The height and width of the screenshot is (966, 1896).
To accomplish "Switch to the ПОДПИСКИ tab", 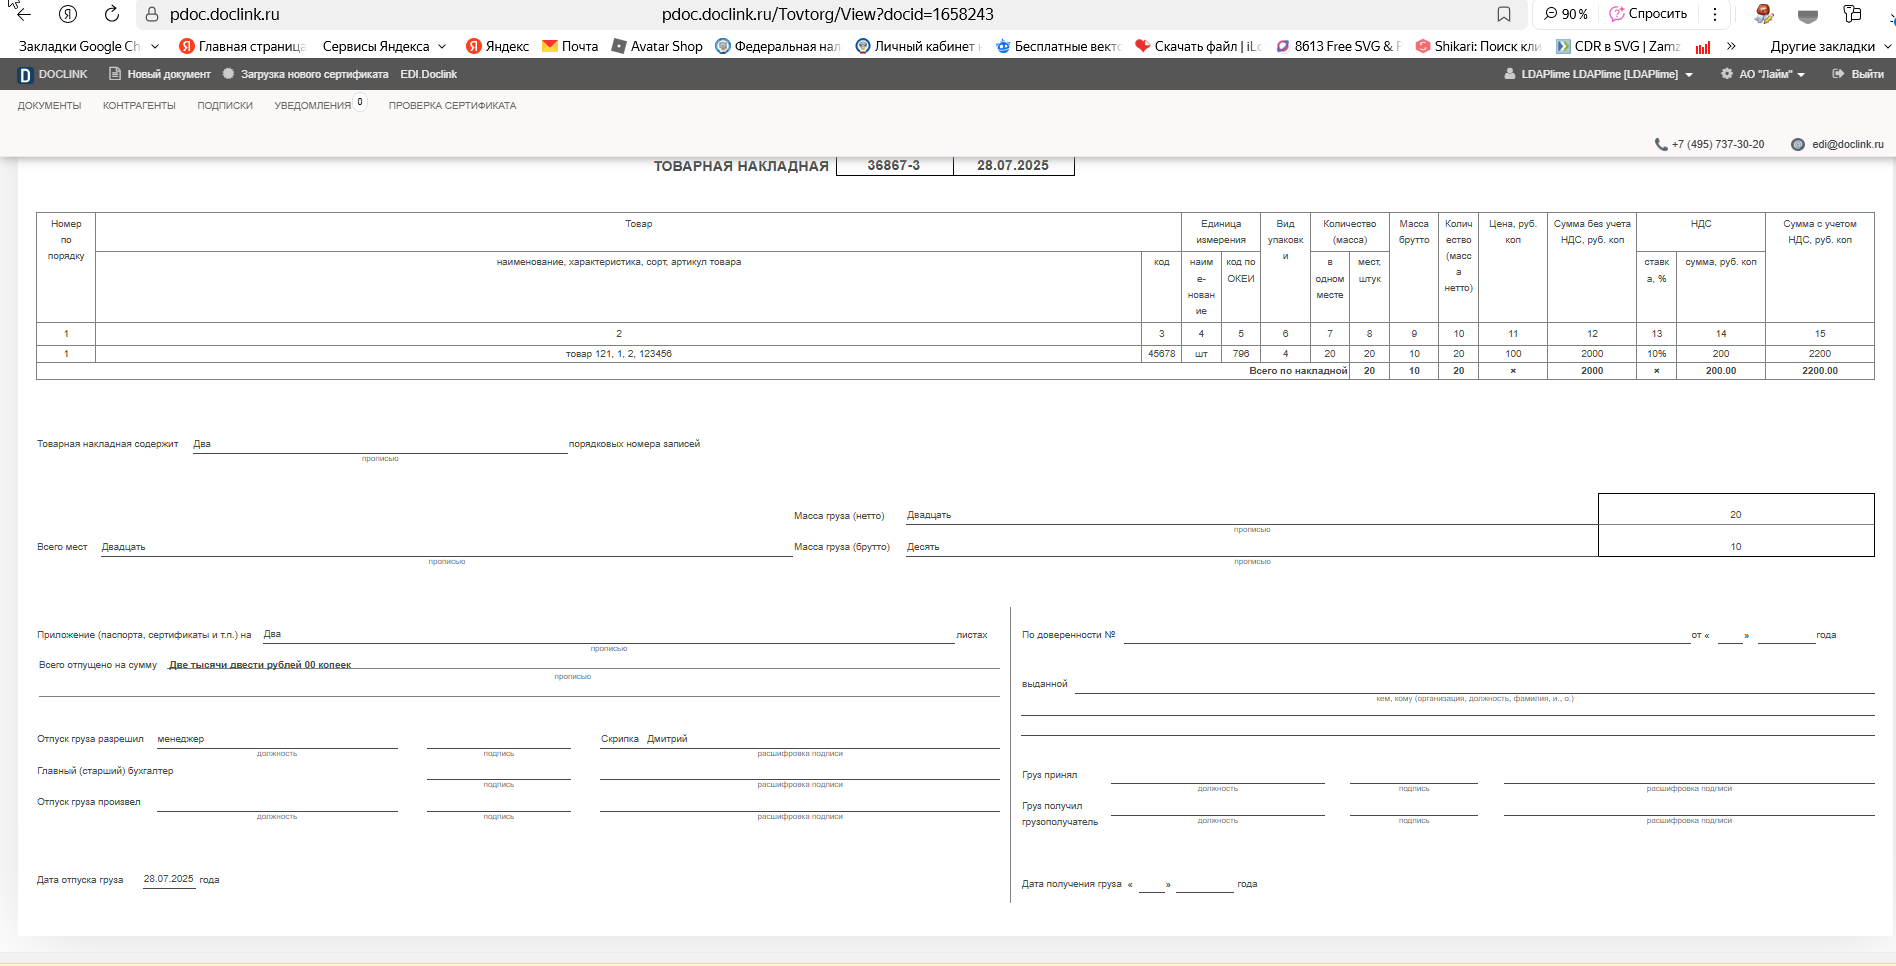I will pos(225,105).
